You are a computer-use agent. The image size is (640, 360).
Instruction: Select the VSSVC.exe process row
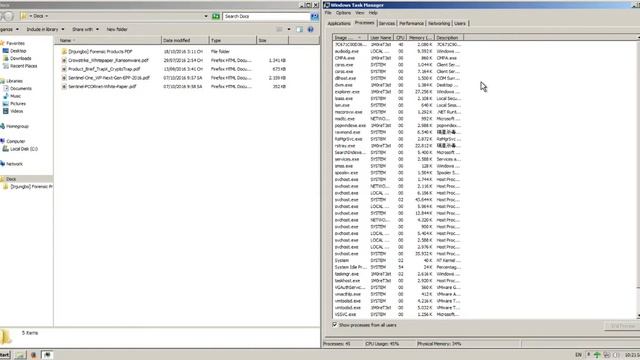click(398, 314)
